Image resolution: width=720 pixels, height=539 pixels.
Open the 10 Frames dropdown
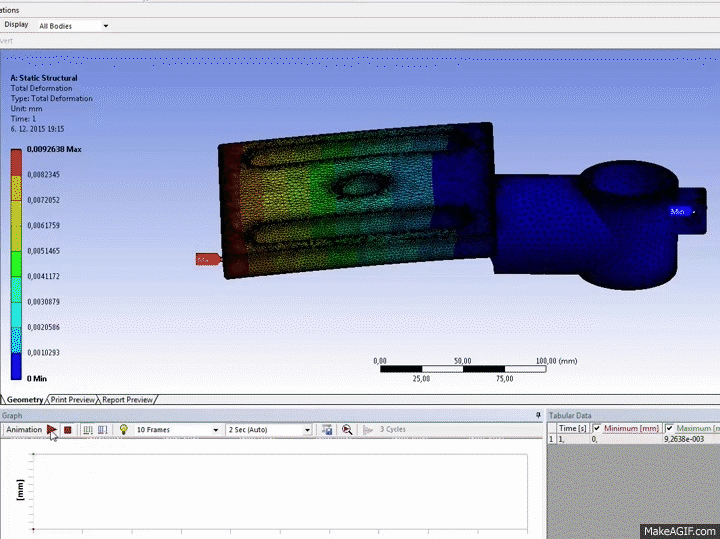pos(177,430)
